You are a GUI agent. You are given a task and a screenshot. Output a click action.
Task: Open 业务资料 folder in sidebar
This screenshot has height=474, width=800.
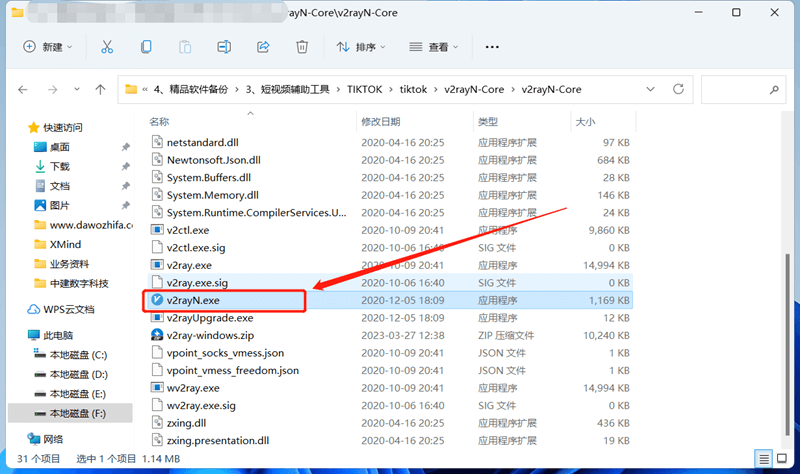click(x=69, y=264)
